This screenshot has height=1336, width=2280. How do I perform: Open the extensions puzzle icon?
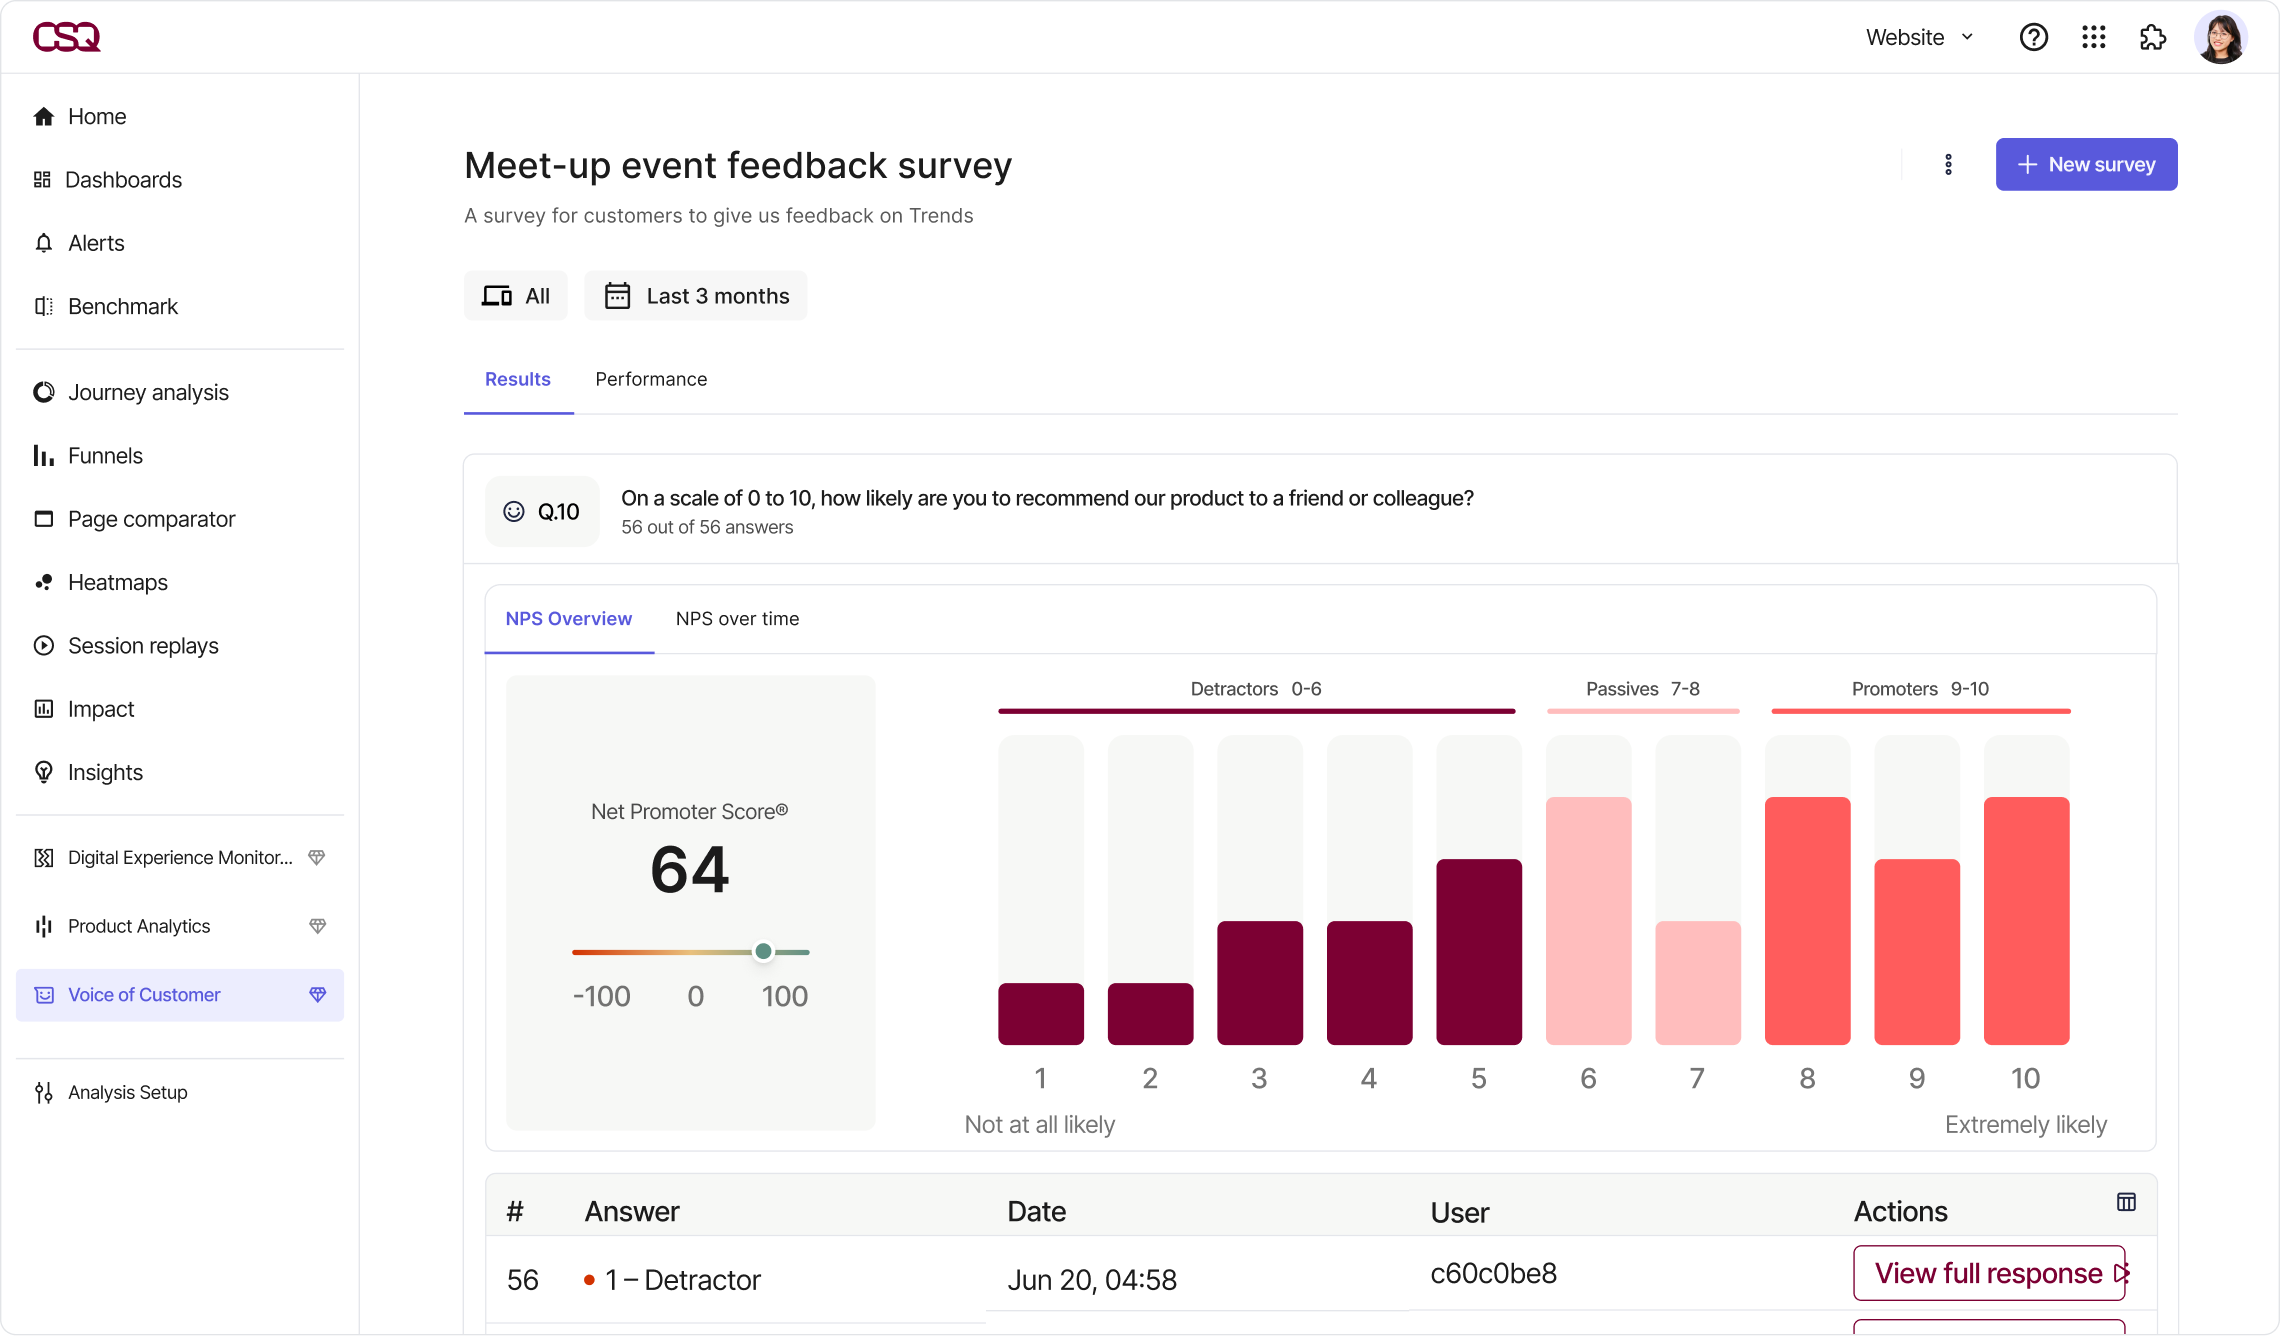[x=2152, y=36]
